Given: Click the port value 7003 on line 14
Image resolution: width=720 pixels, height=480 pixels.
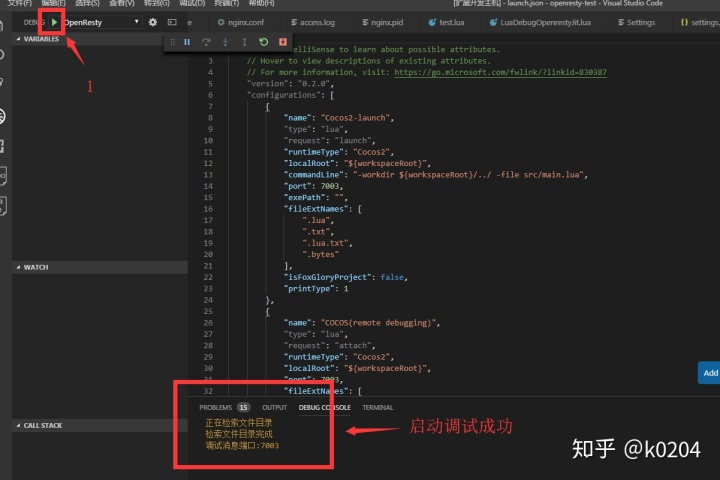Looking at the screenshot, I should tap(330, 186).
